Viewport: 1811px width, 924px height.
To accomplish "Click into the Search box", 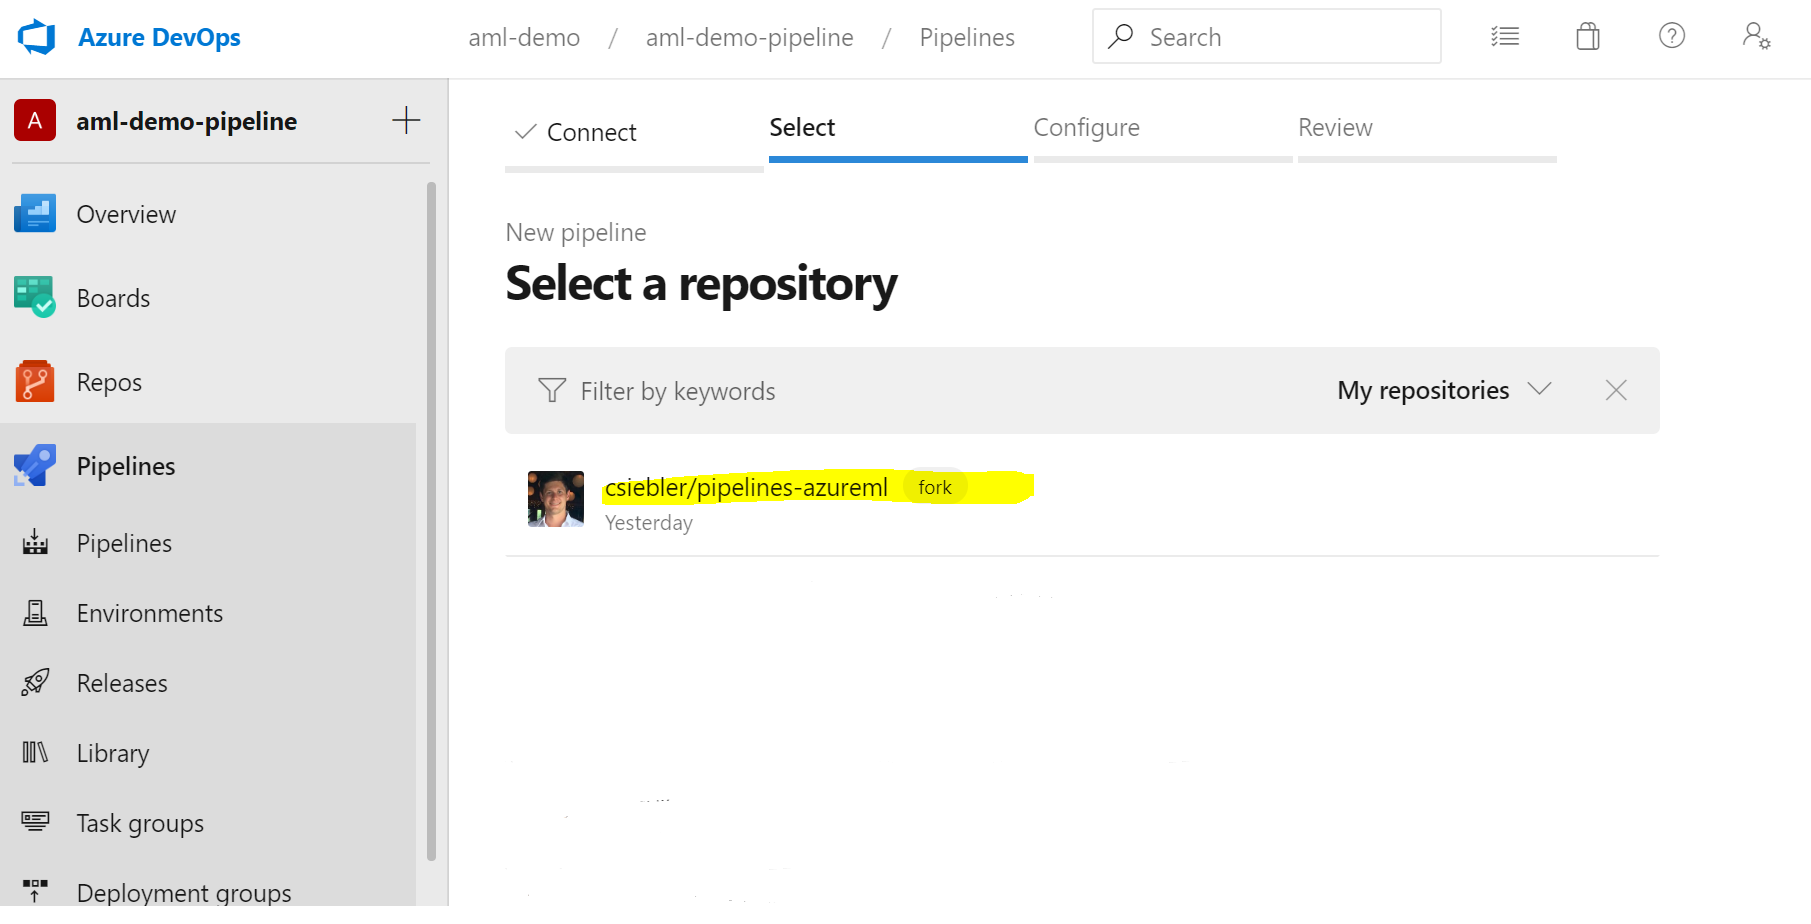I will pos(1266,36).
